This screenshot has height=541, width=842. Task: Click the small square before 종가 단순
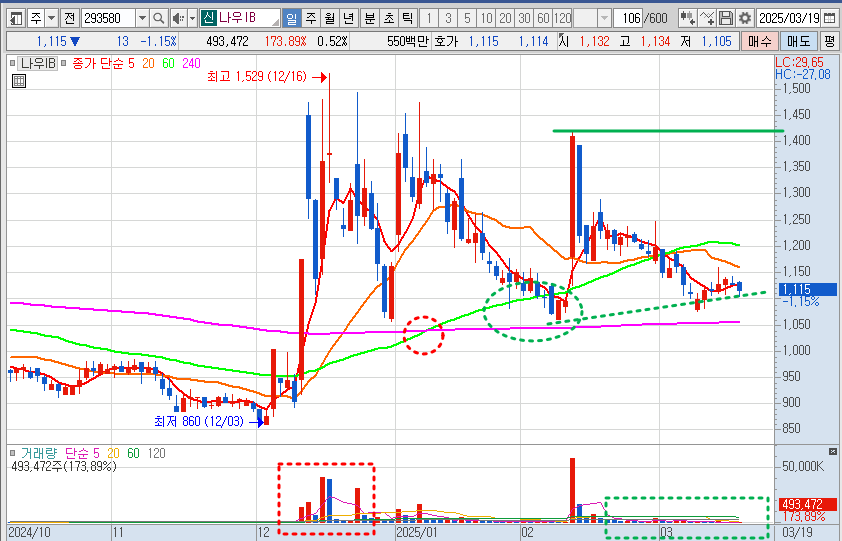tap(64, 63)
